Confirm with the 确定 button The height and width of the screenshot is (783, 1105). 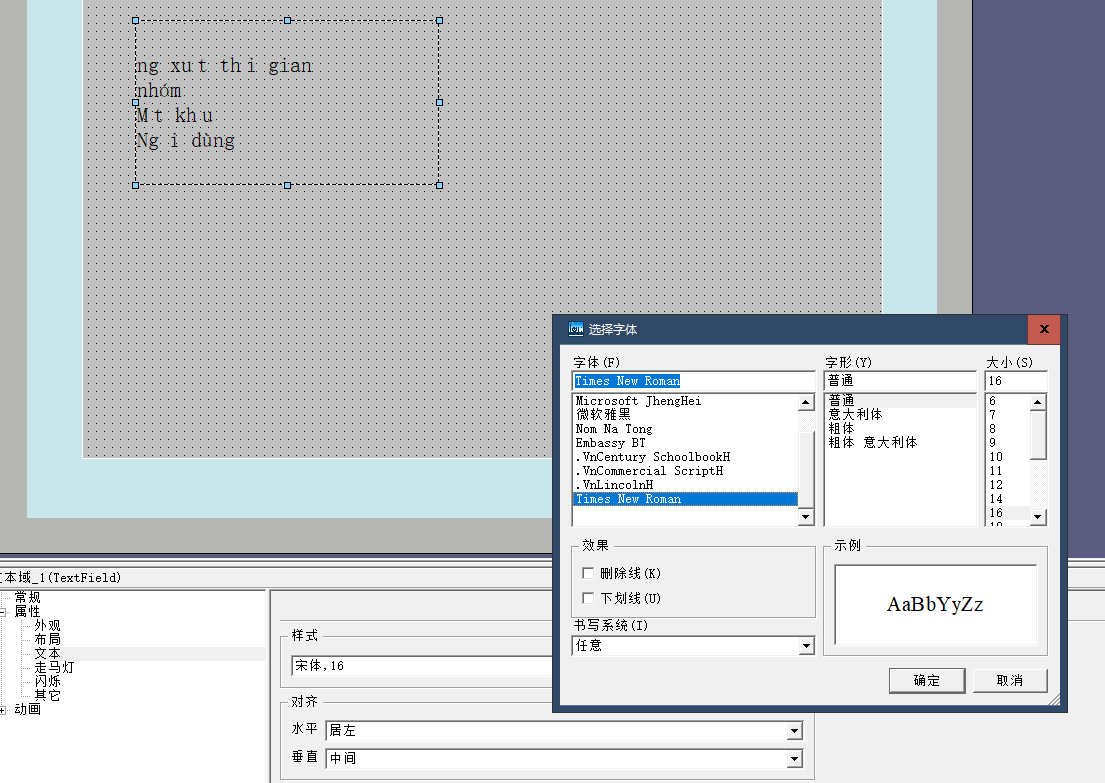click(x=927, y=681)
